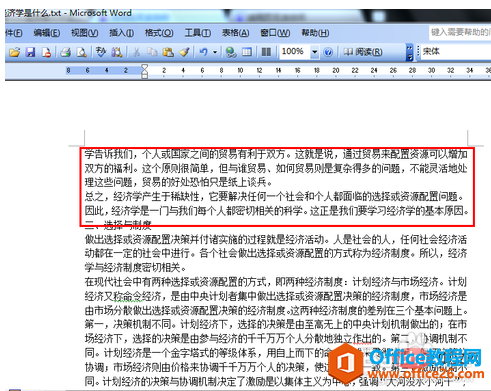
Task: Click the Research binoculars icon
Action: pyautogui.click(x=117, y=52)
